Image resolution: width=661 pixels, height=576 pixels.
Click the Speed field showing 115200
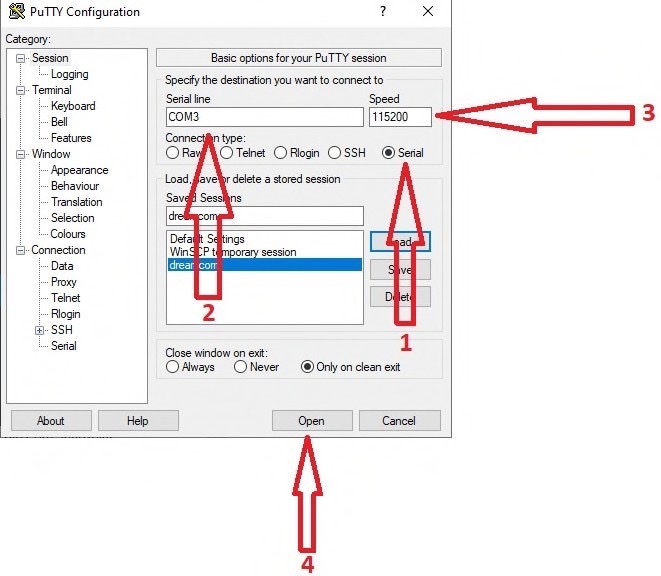pyautogui.click(x=400, y=117)
